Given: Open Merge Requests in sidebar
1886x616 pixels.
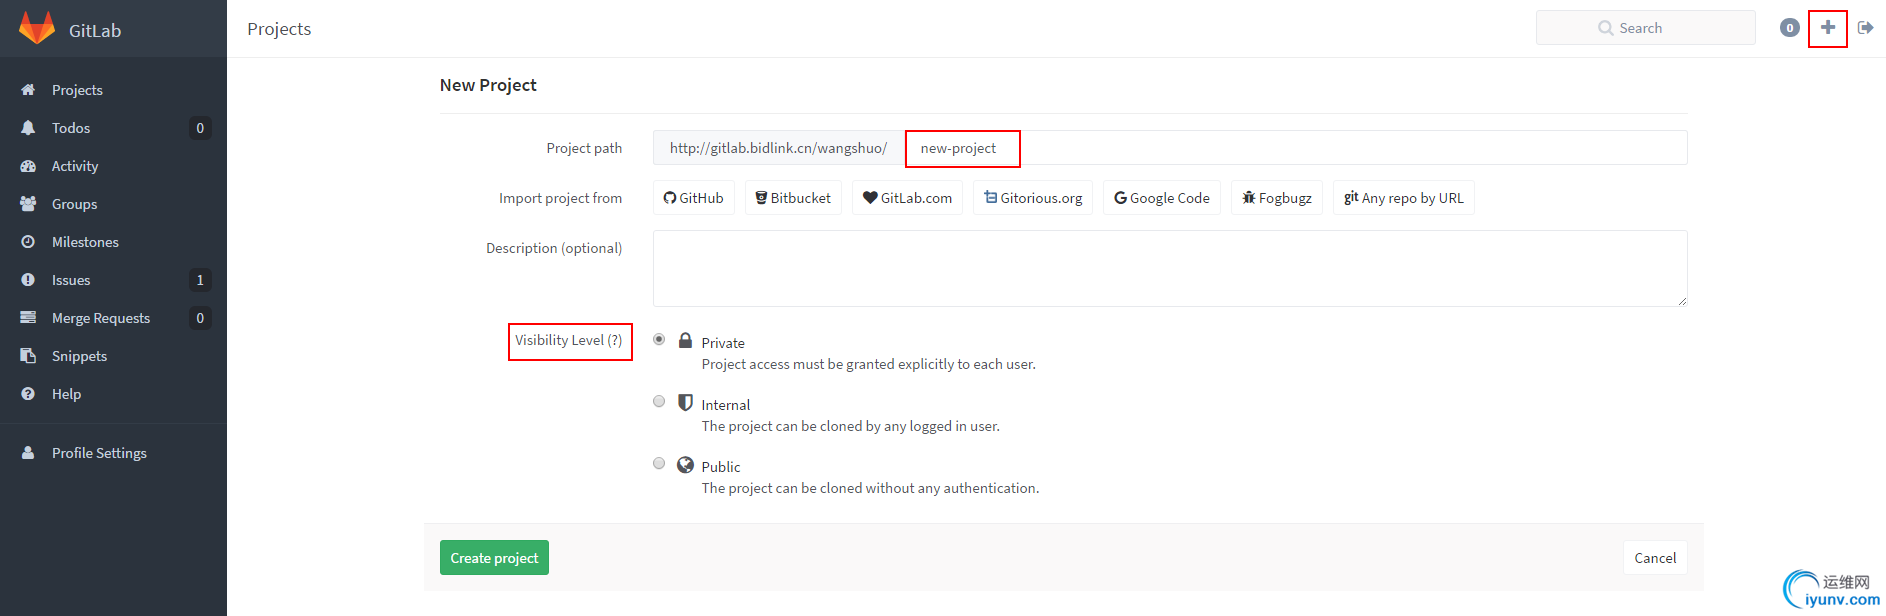Looking at the screenshot, I should [x=100, y=318].
